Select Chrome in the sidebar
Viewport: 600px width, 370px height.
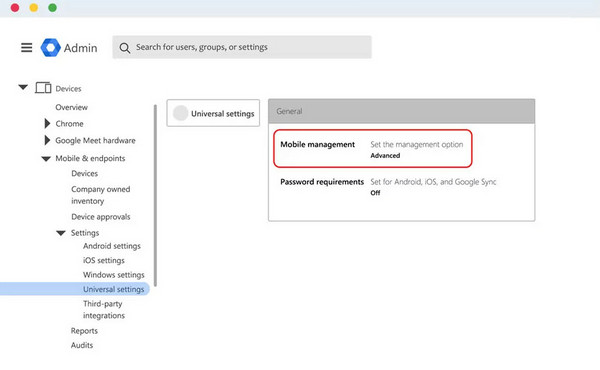(x=69, y=124)
